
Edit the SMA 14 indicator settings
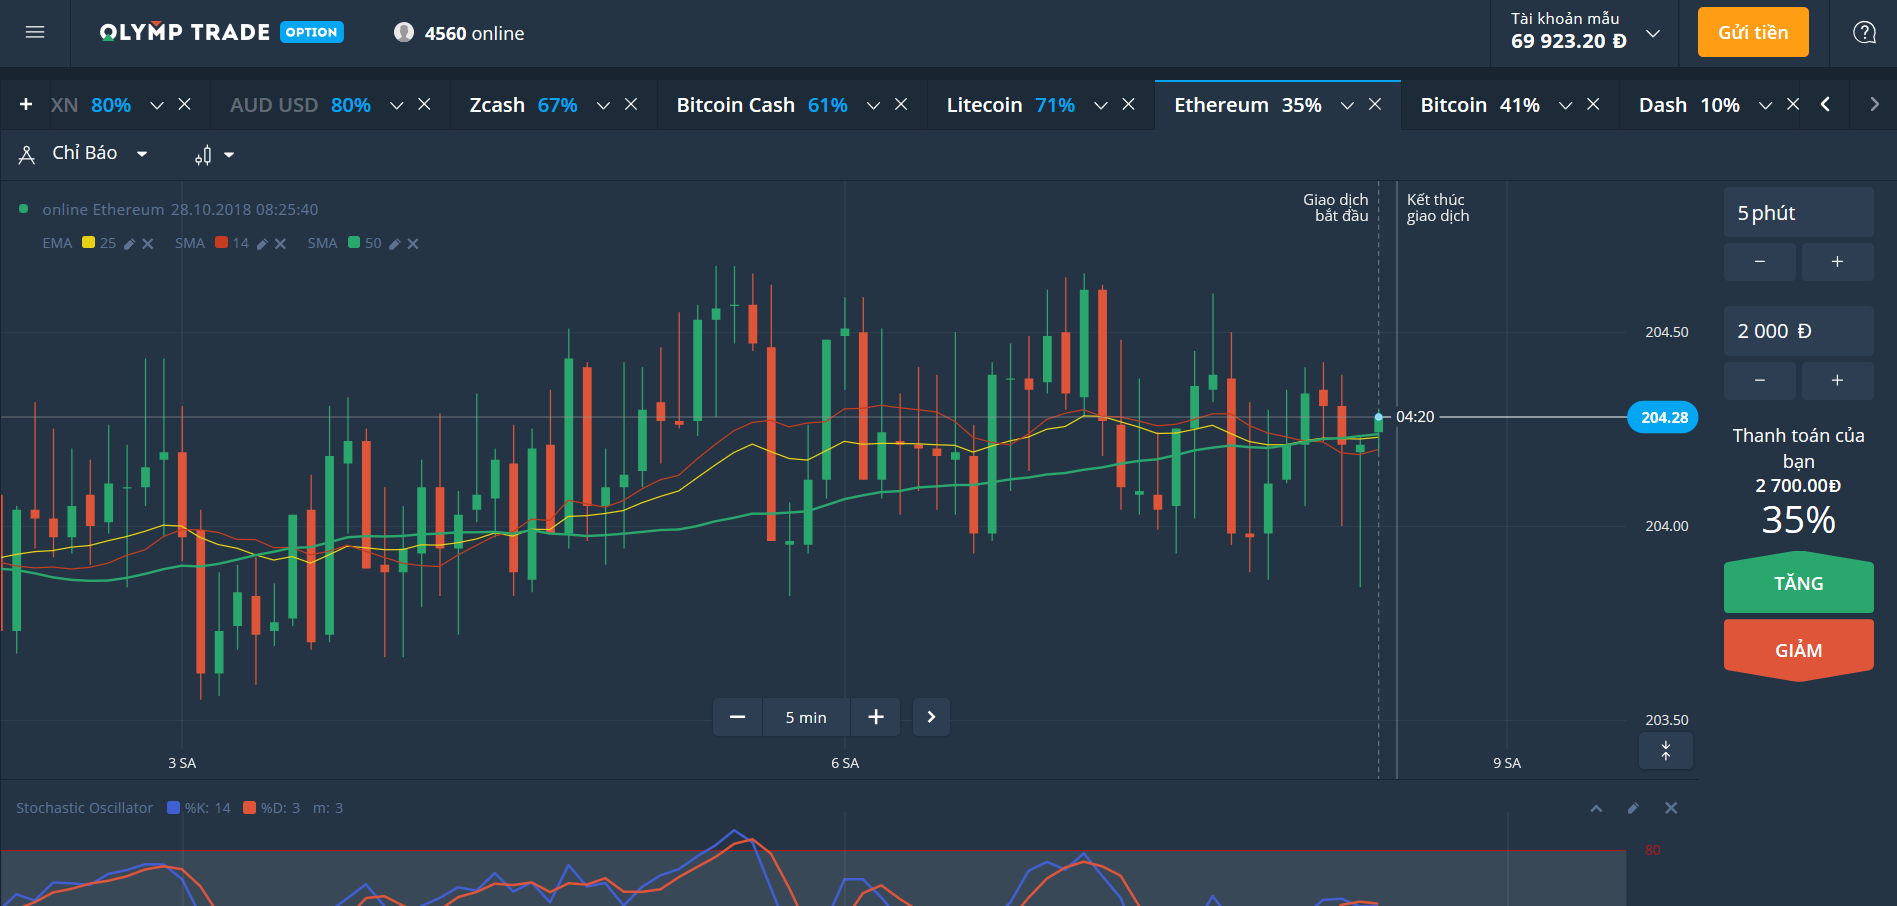(262, 244)
